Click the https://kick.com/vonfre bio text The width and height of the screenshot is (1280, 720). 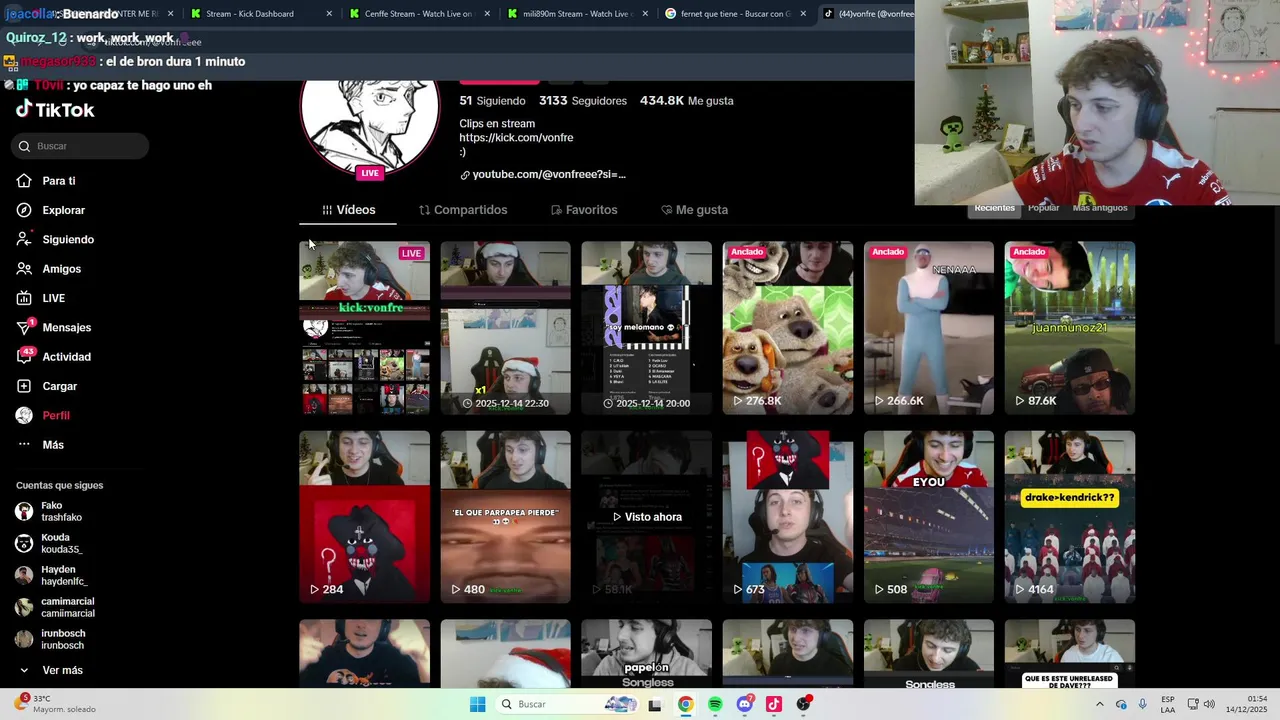tap(516, 138)
